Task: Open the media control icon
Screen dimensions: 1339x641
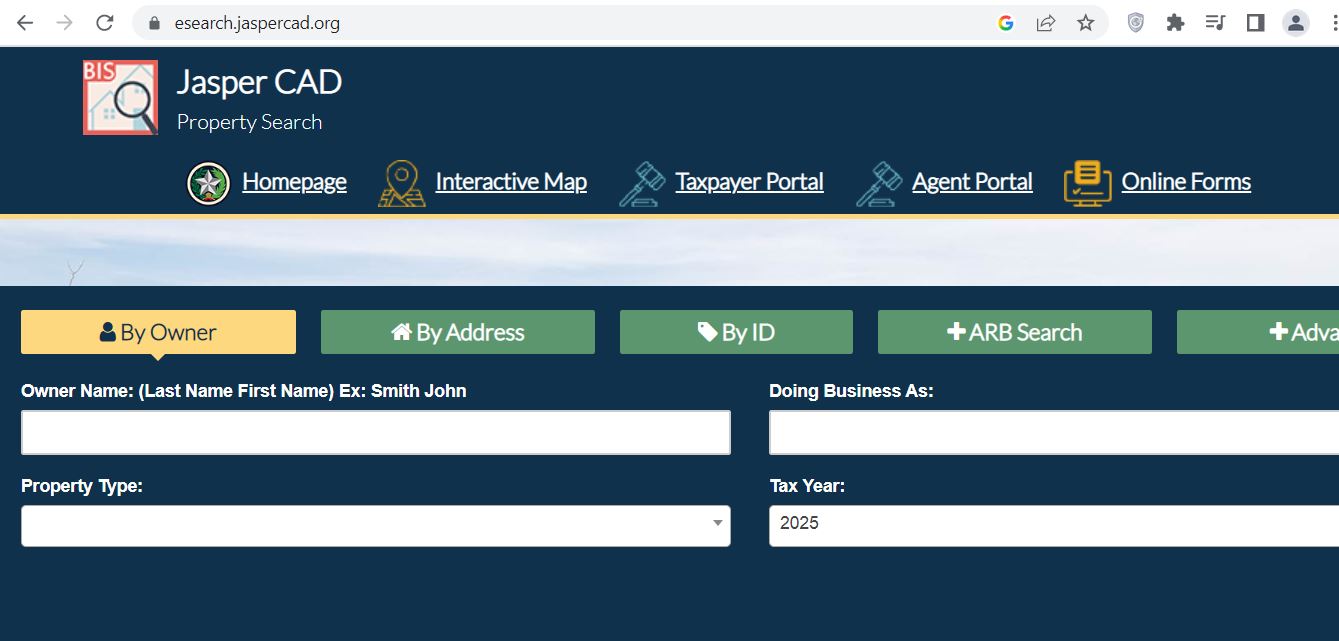Action: point(1215,23)
